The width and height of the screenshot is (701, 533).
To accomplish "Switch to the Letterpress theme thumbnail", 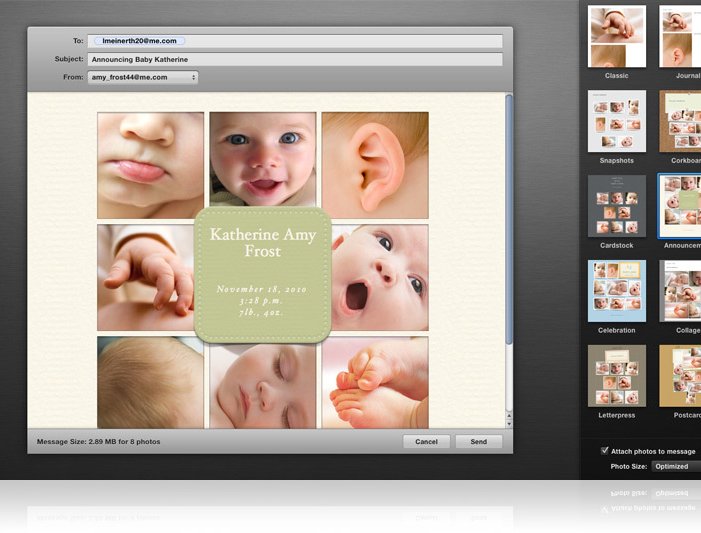I will tap(617, 376).
